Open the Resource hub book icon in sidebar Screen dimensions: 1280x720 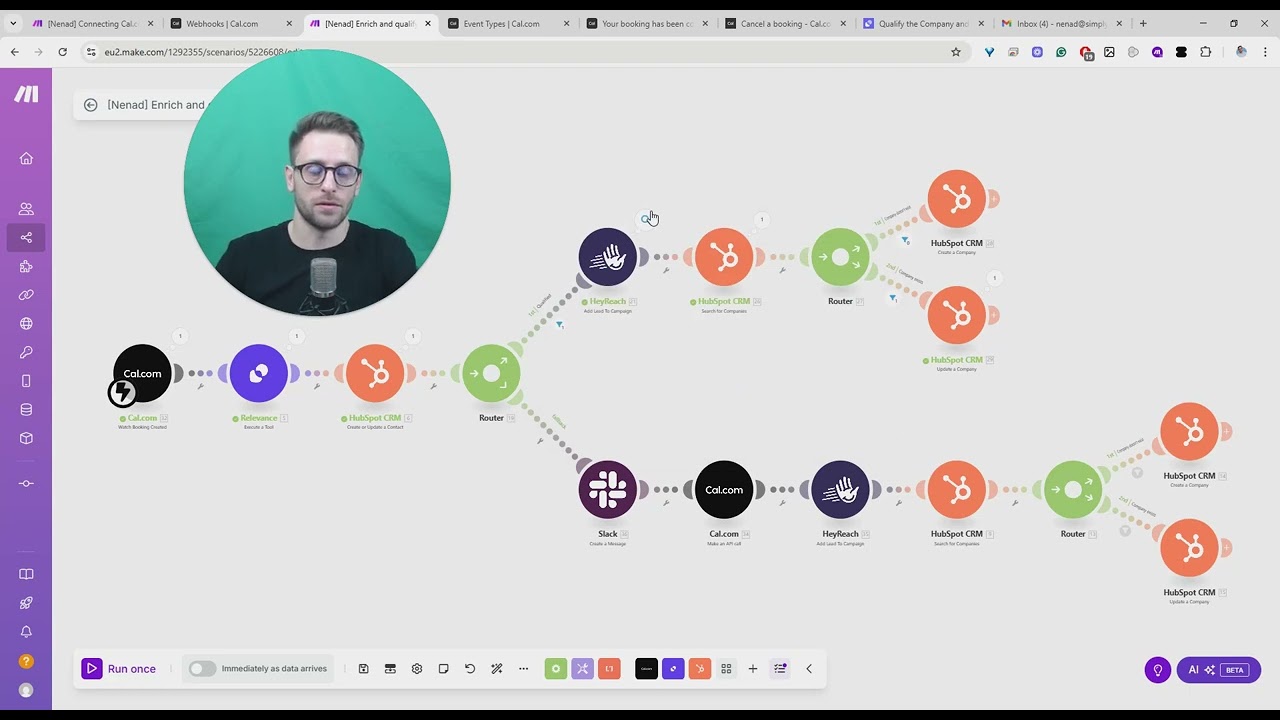tap(26, 574)
